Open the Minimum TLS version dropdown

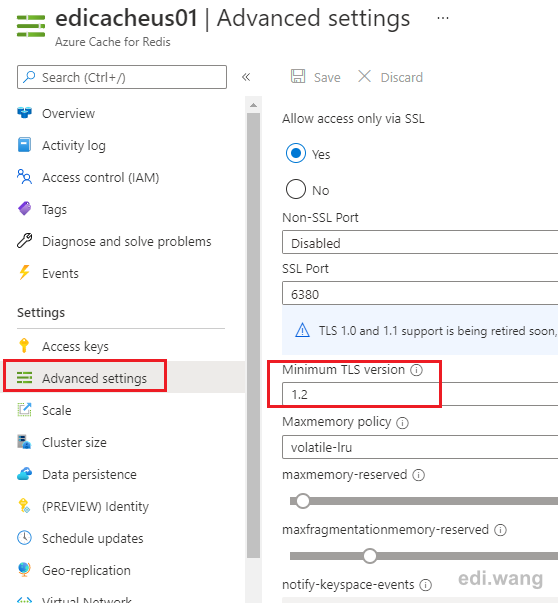(420, 394)
